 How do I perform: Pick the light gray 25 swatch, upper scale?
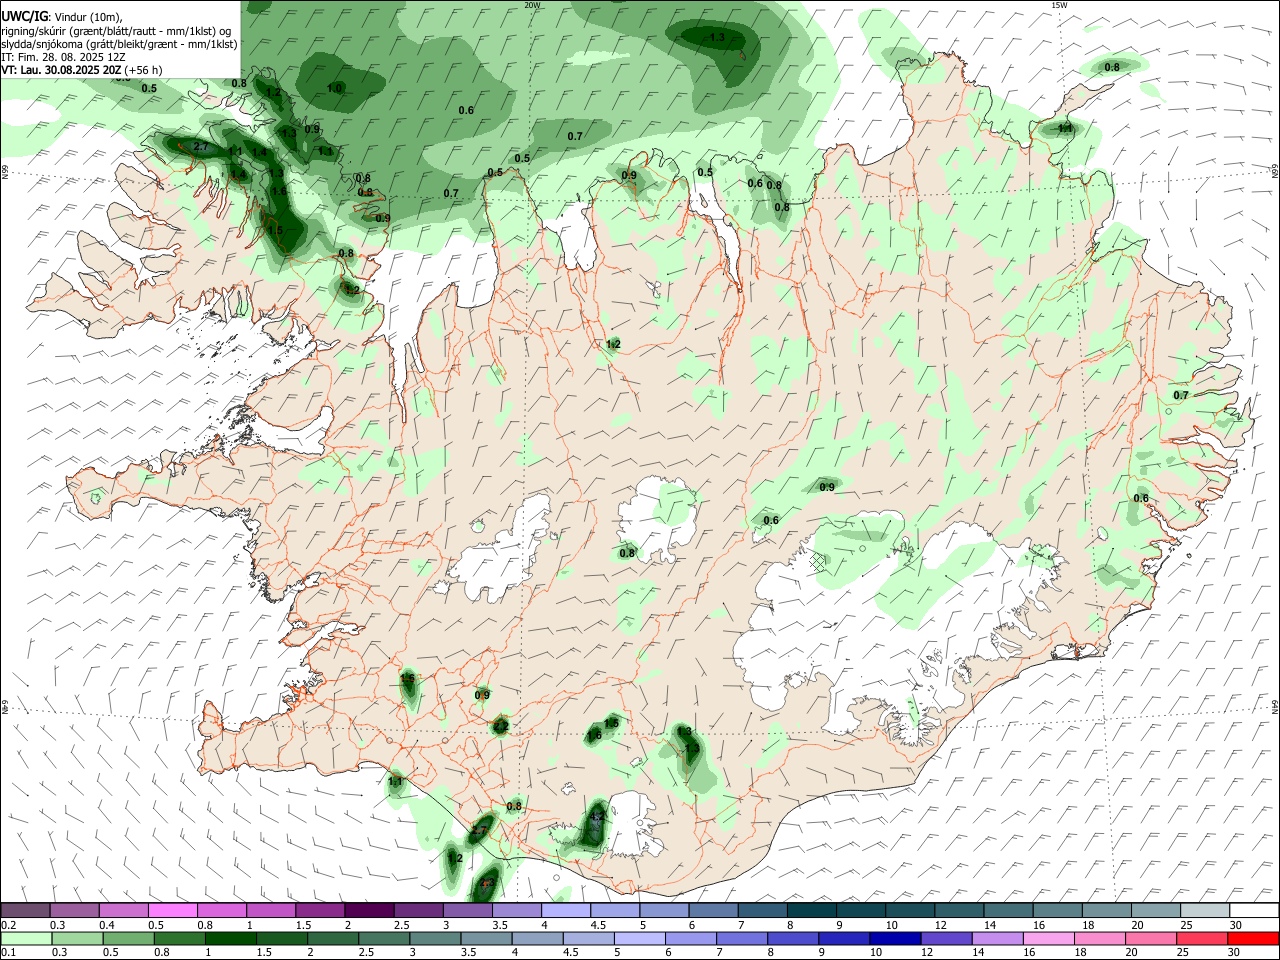(x=1205, y=910)
